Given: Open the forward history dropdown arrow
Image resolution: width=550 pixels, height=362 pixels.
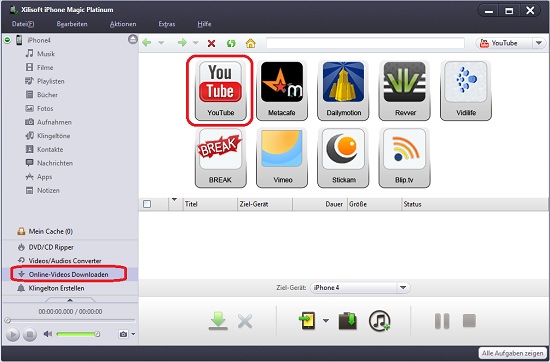Looking at the screenshot, I should pos(196,43).
